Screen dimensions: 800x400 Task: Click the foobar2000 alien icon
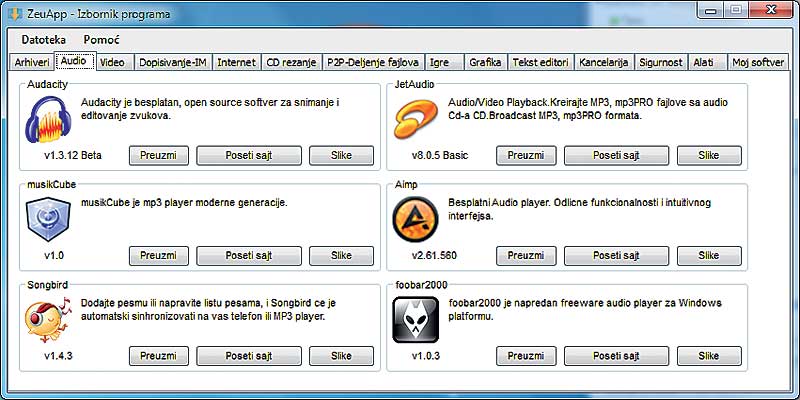(415, 320)
